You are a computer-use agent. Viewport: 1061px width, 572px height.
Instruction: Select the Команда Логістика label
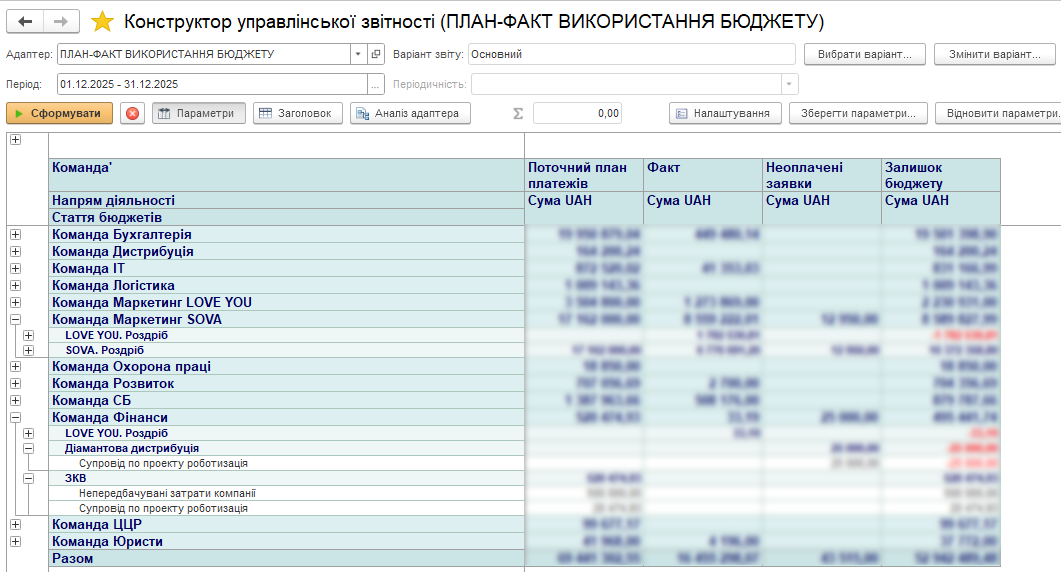coord(113,286)
